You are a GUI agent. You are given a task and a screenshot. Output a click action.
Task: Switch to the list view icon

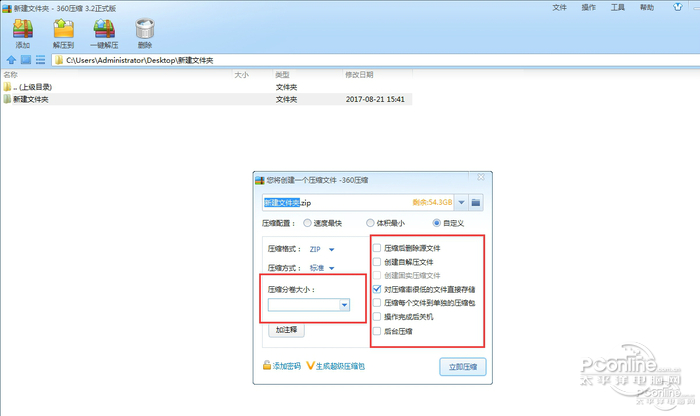click(x=40, y=60)
